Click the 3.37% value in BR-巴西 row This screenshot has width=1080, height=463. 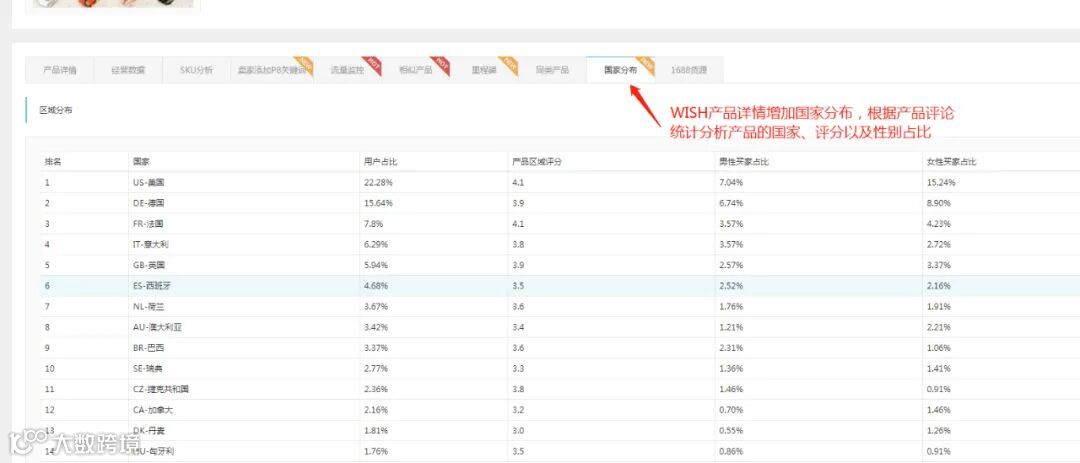pos(376,348)
